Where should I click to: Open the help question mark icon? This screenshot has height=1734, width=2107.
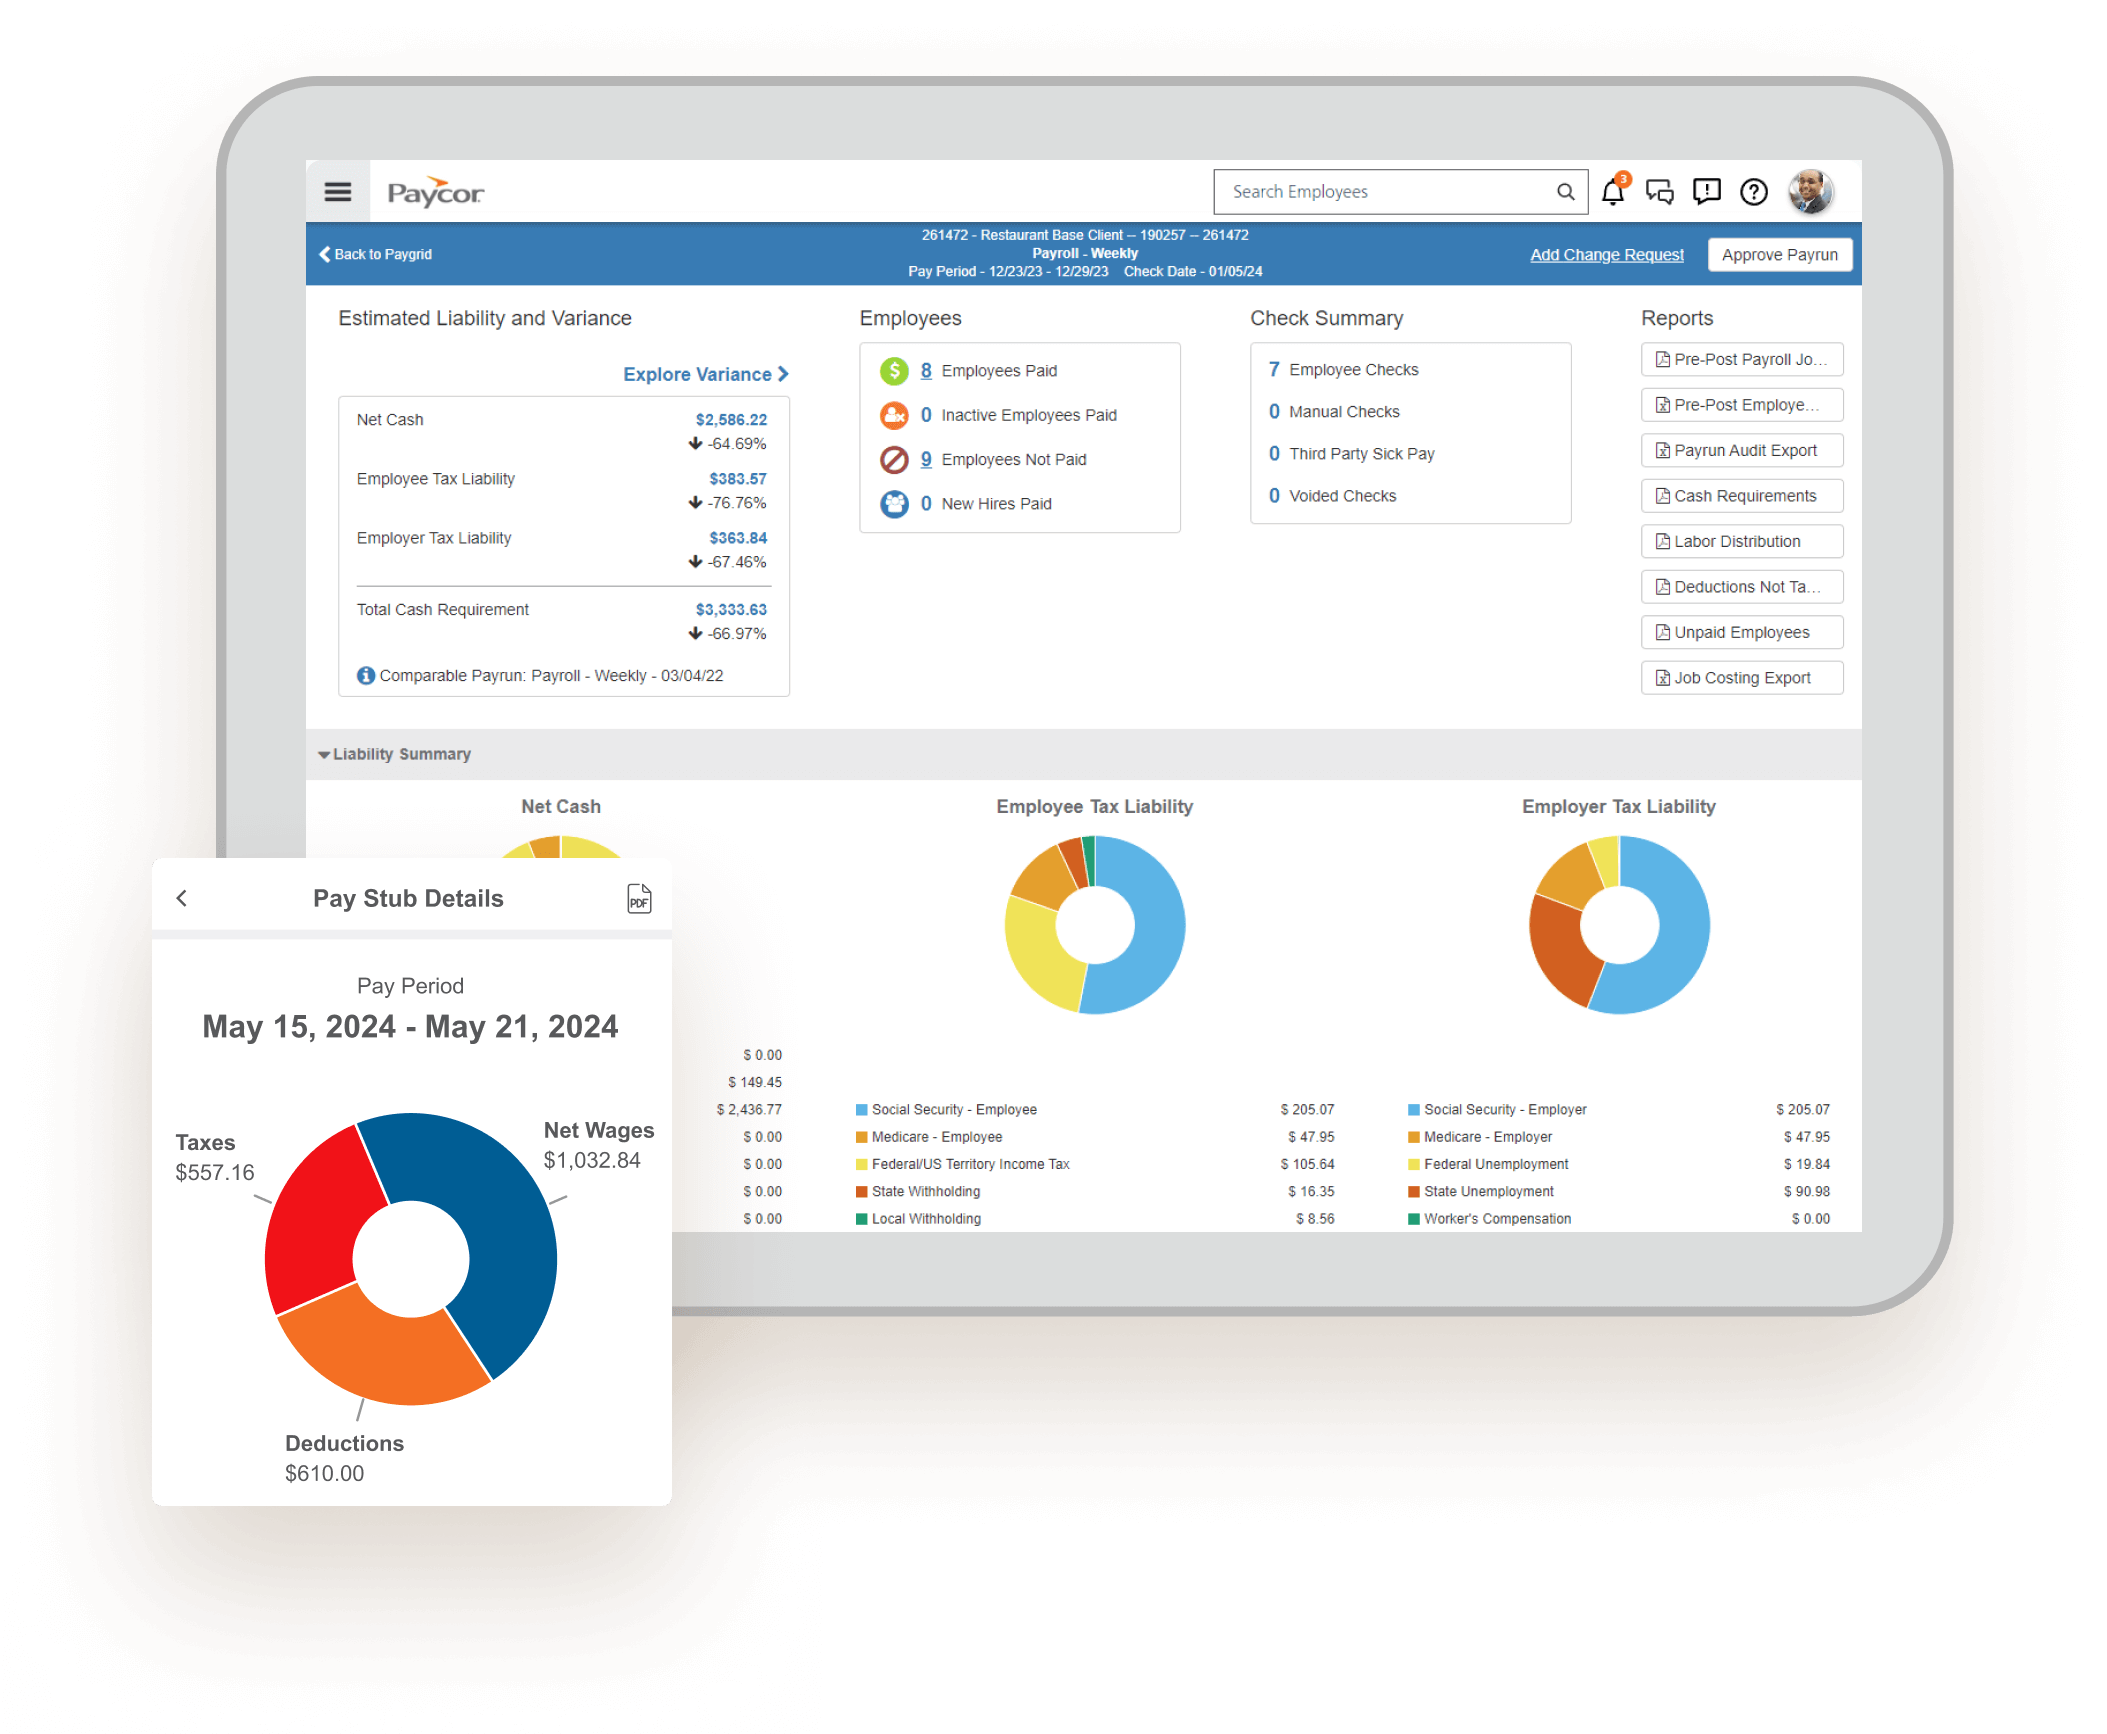click(1754, 191)
